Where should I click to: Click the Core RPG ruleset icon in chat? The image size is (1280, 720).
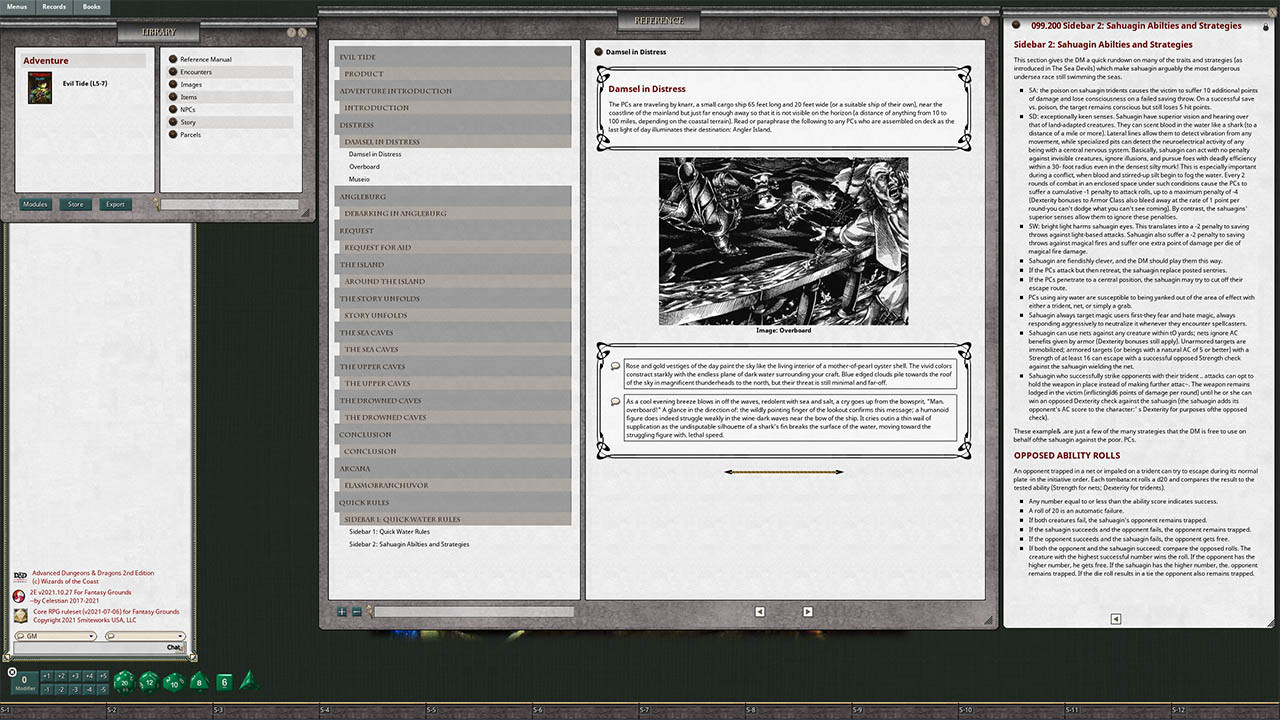20,614
